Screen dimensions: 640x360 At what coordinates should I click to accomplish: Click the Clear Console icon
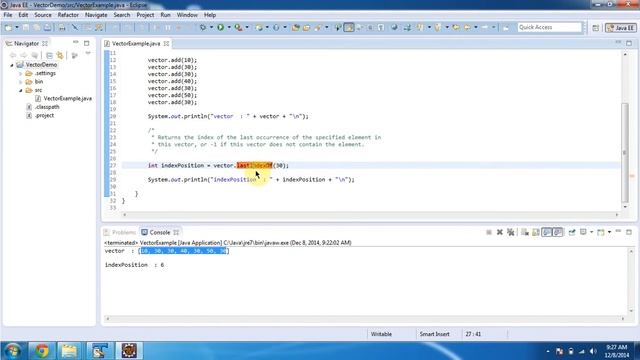coord(525,232)
